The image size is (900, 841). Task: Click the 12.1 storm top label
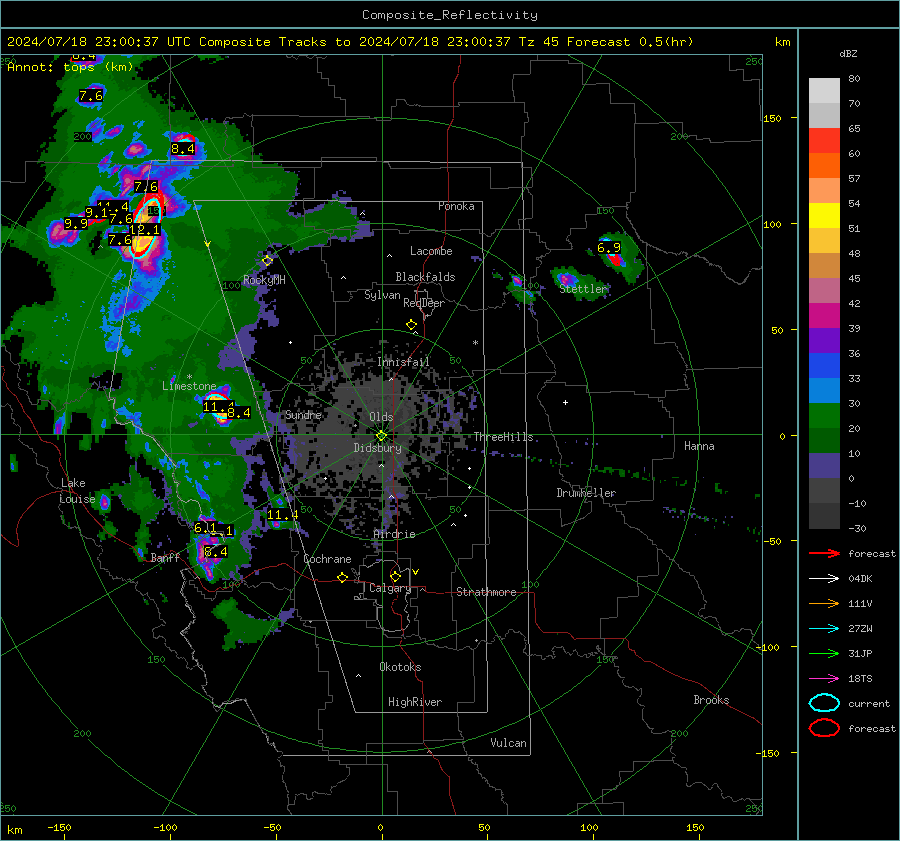(x=145, y=230)
